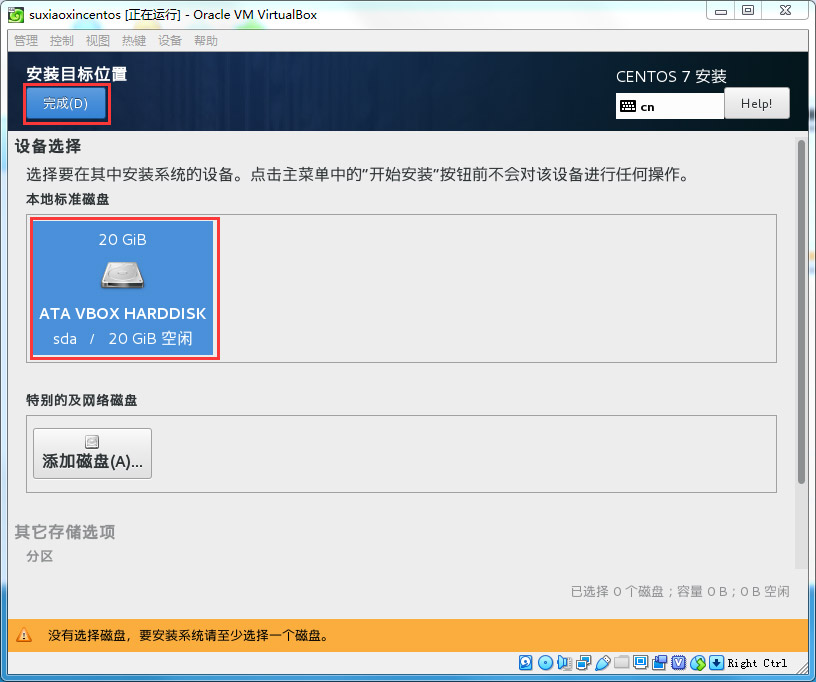Open the 帮助 menu
This screenshot has width=816, height=682.
tap(206, 41)
